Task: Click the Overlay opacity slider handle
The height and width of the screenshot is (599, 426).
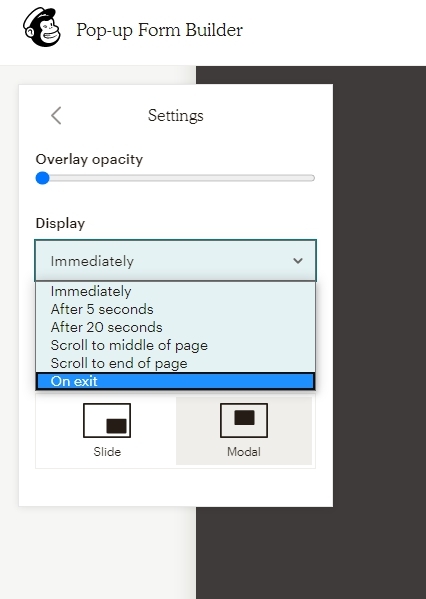Action: pyautogui.click(x=42, y=178)
